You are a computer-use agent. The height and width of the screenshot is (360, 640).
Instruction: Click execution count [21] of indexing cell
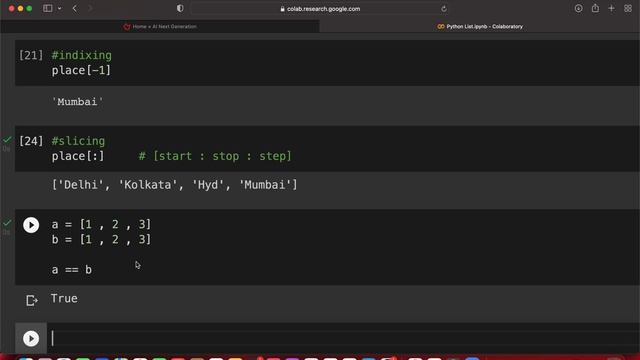(31, 55)
